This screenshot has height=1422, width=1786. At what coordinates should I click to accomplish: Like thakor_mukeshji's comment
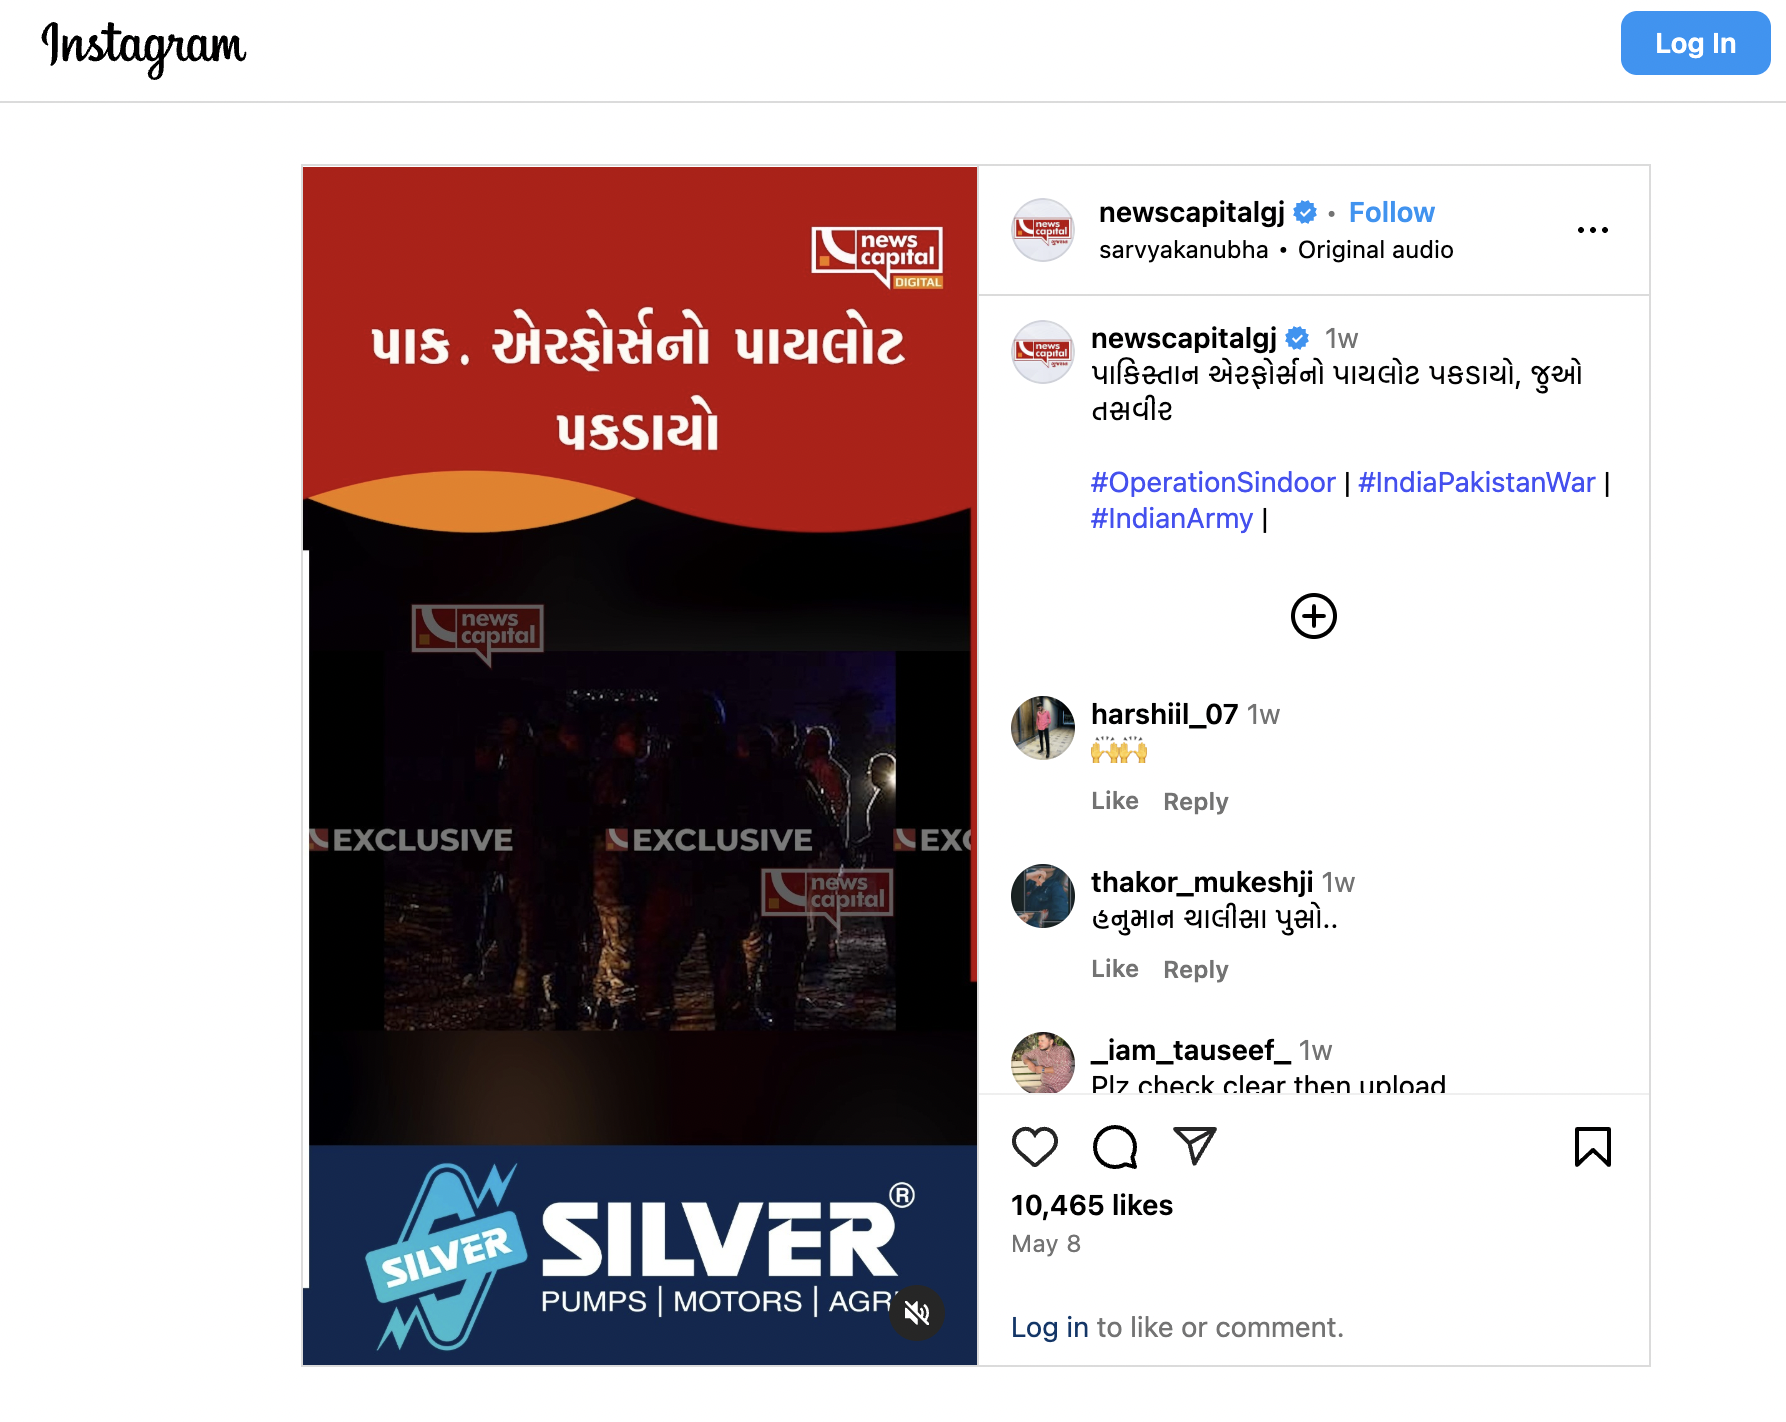pyautogui.click(x=1115, y=969)
